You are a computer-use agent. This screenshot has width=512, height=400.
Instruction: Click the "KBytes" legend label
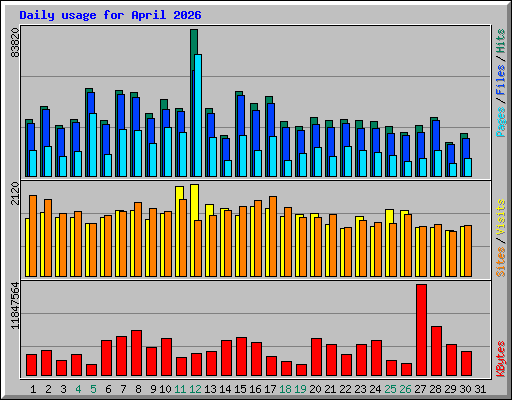[x=500, y=359]
